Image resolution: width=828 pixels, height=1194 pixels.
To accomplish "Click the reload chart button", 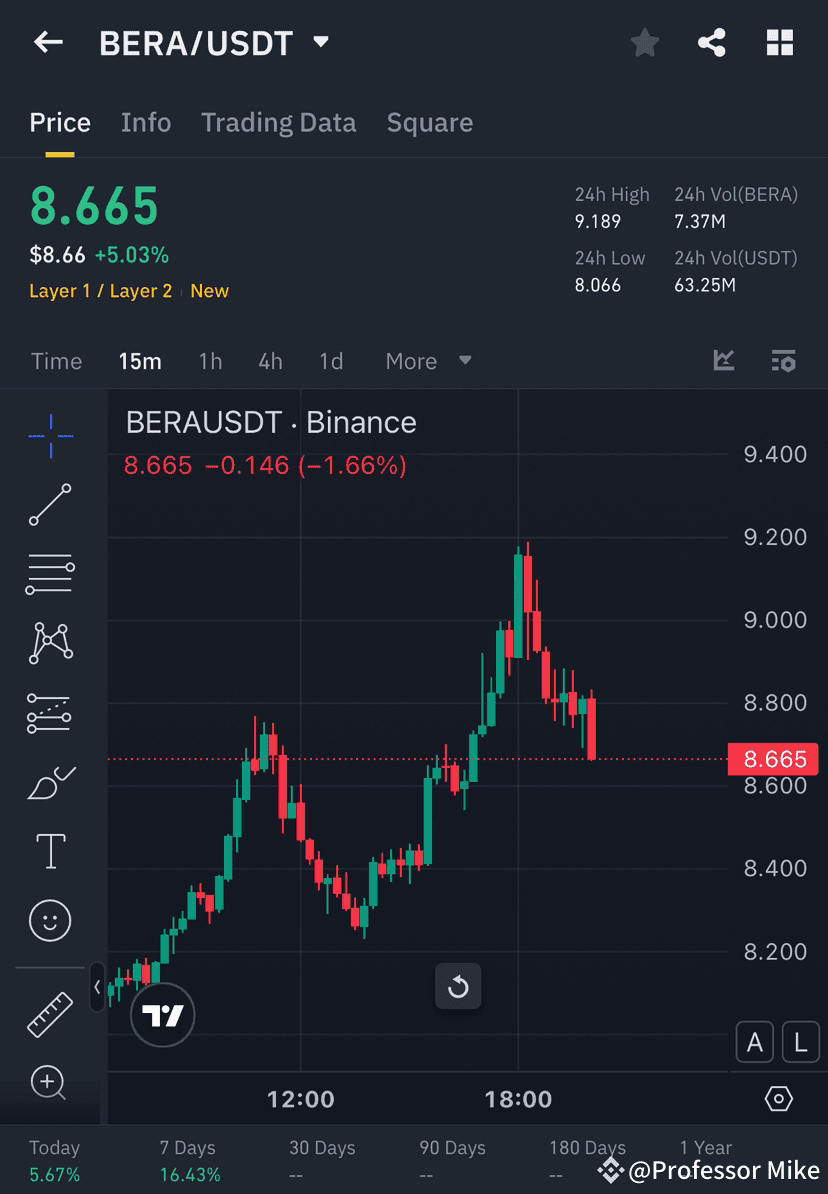I will [458, 987].
